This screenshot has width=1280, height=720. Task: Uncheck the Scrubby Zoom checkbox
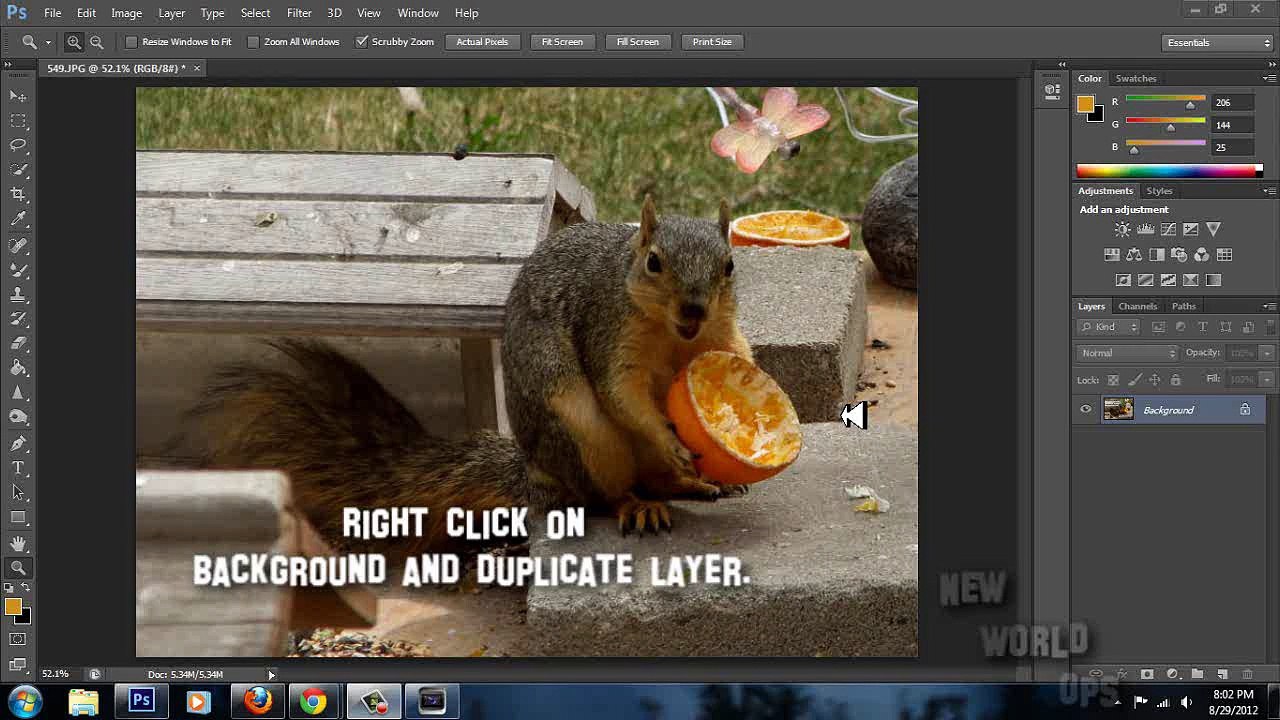tap(362, 42)
